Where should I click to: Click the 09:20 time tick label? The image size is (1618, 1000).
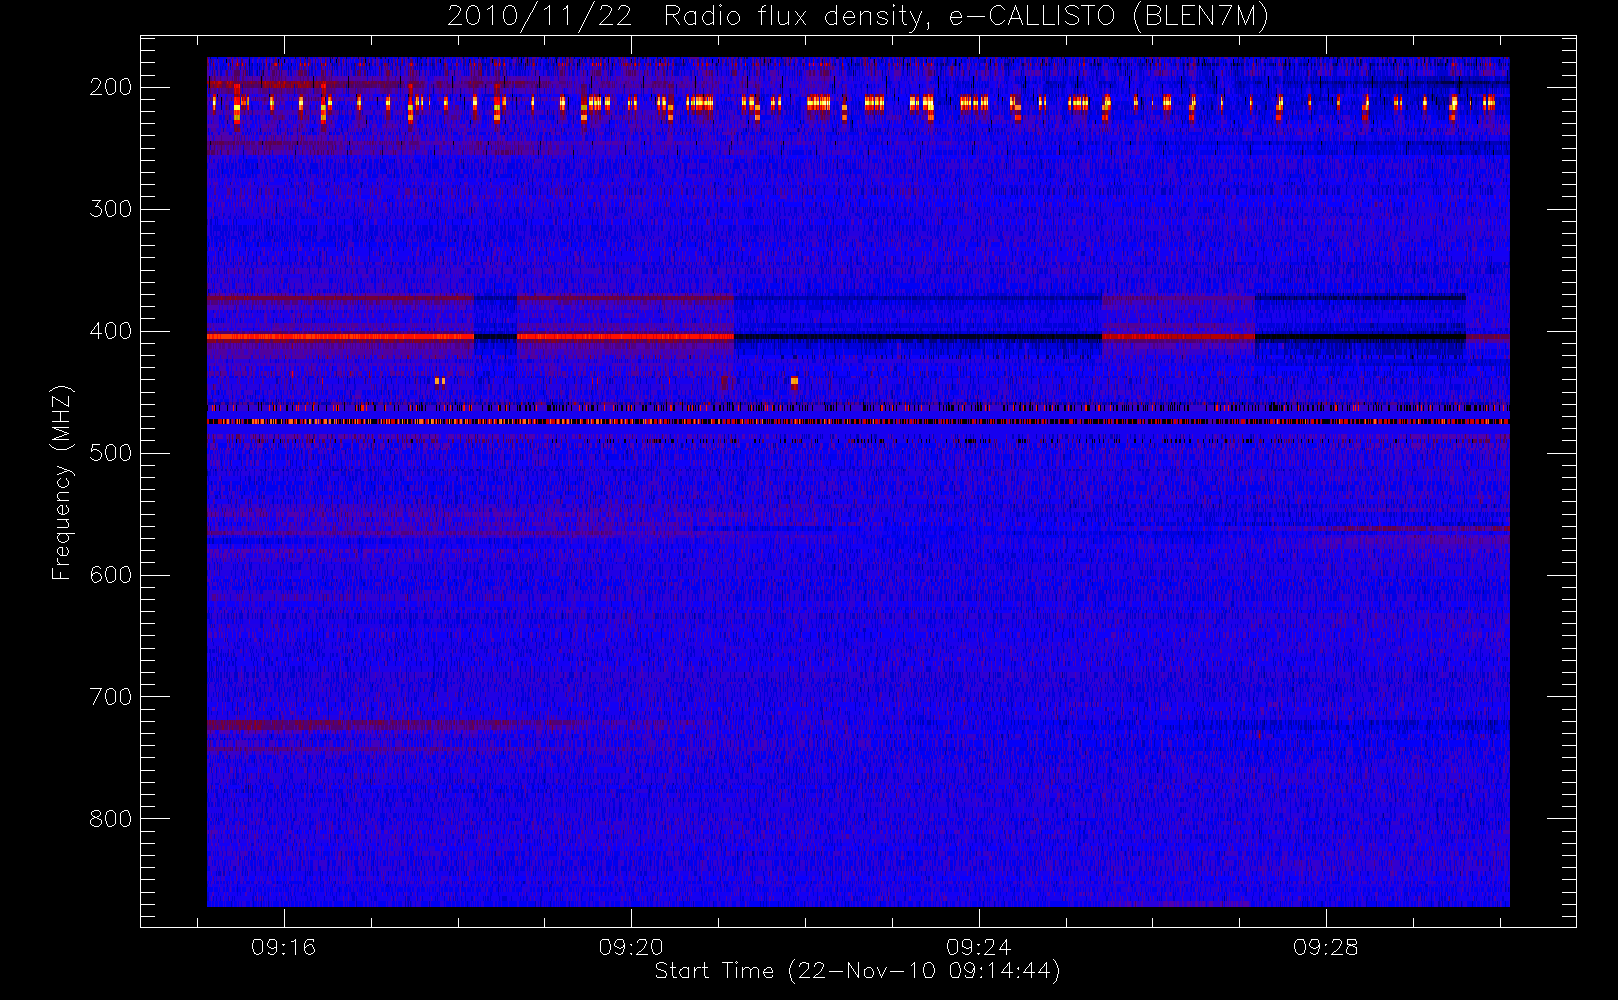coord(631,947)
